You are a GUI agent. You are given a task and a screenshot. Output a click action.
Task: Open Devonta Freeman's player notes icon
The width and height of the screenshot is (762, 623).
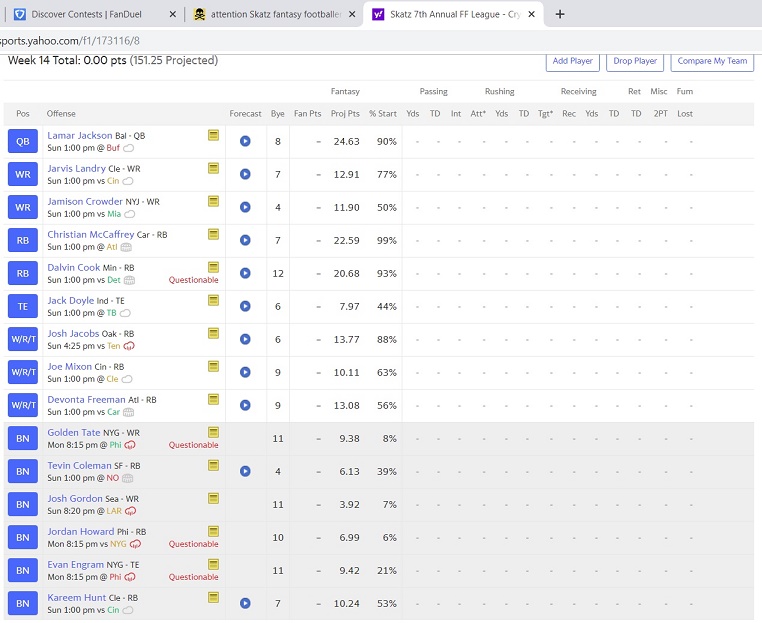pos(213,399)
